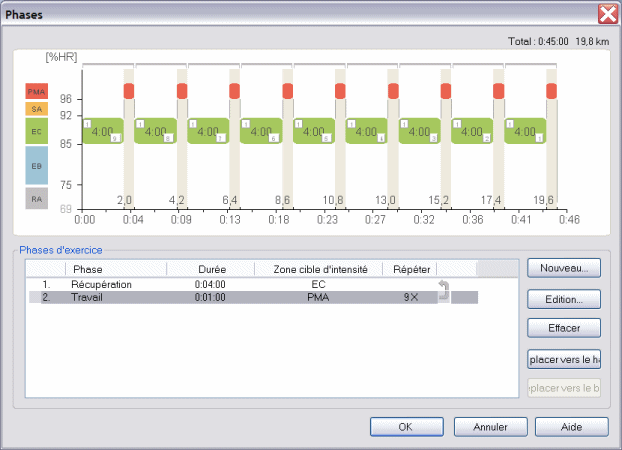The image size is (622, 450).
Task: Click the red PMA zone swatch
Action: click(36, 91)
